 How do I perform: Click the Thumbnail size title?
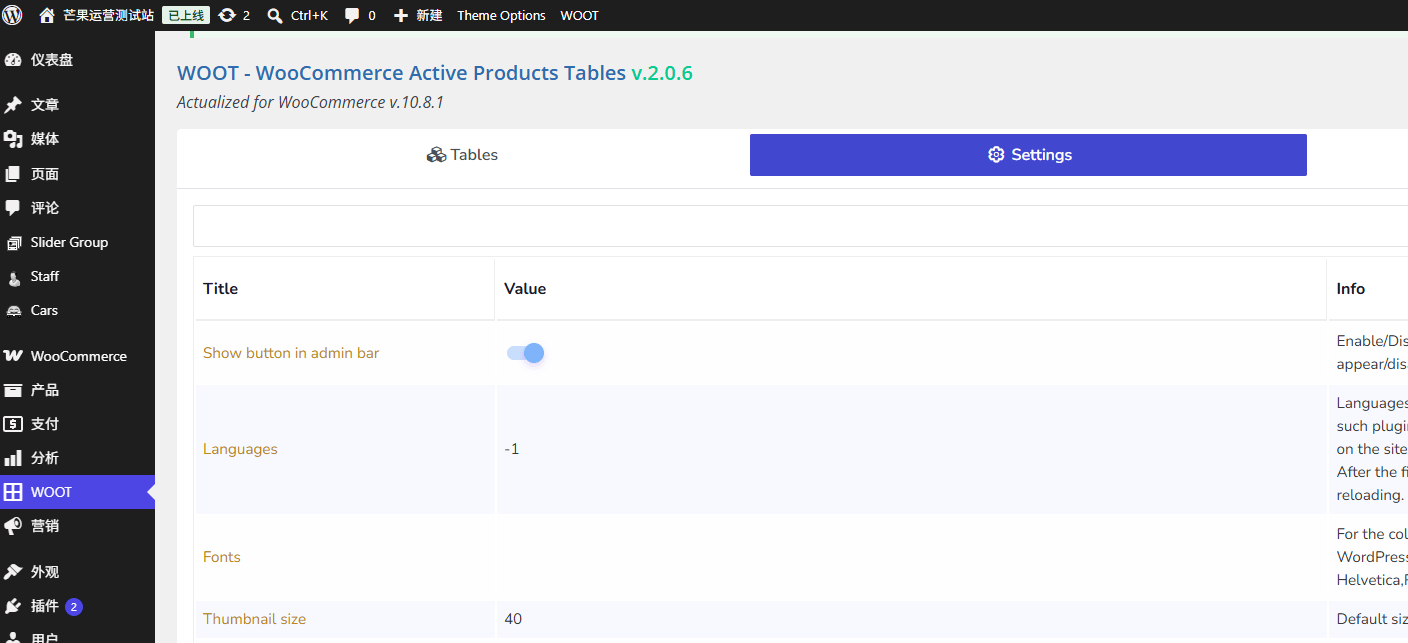[254, 619]
